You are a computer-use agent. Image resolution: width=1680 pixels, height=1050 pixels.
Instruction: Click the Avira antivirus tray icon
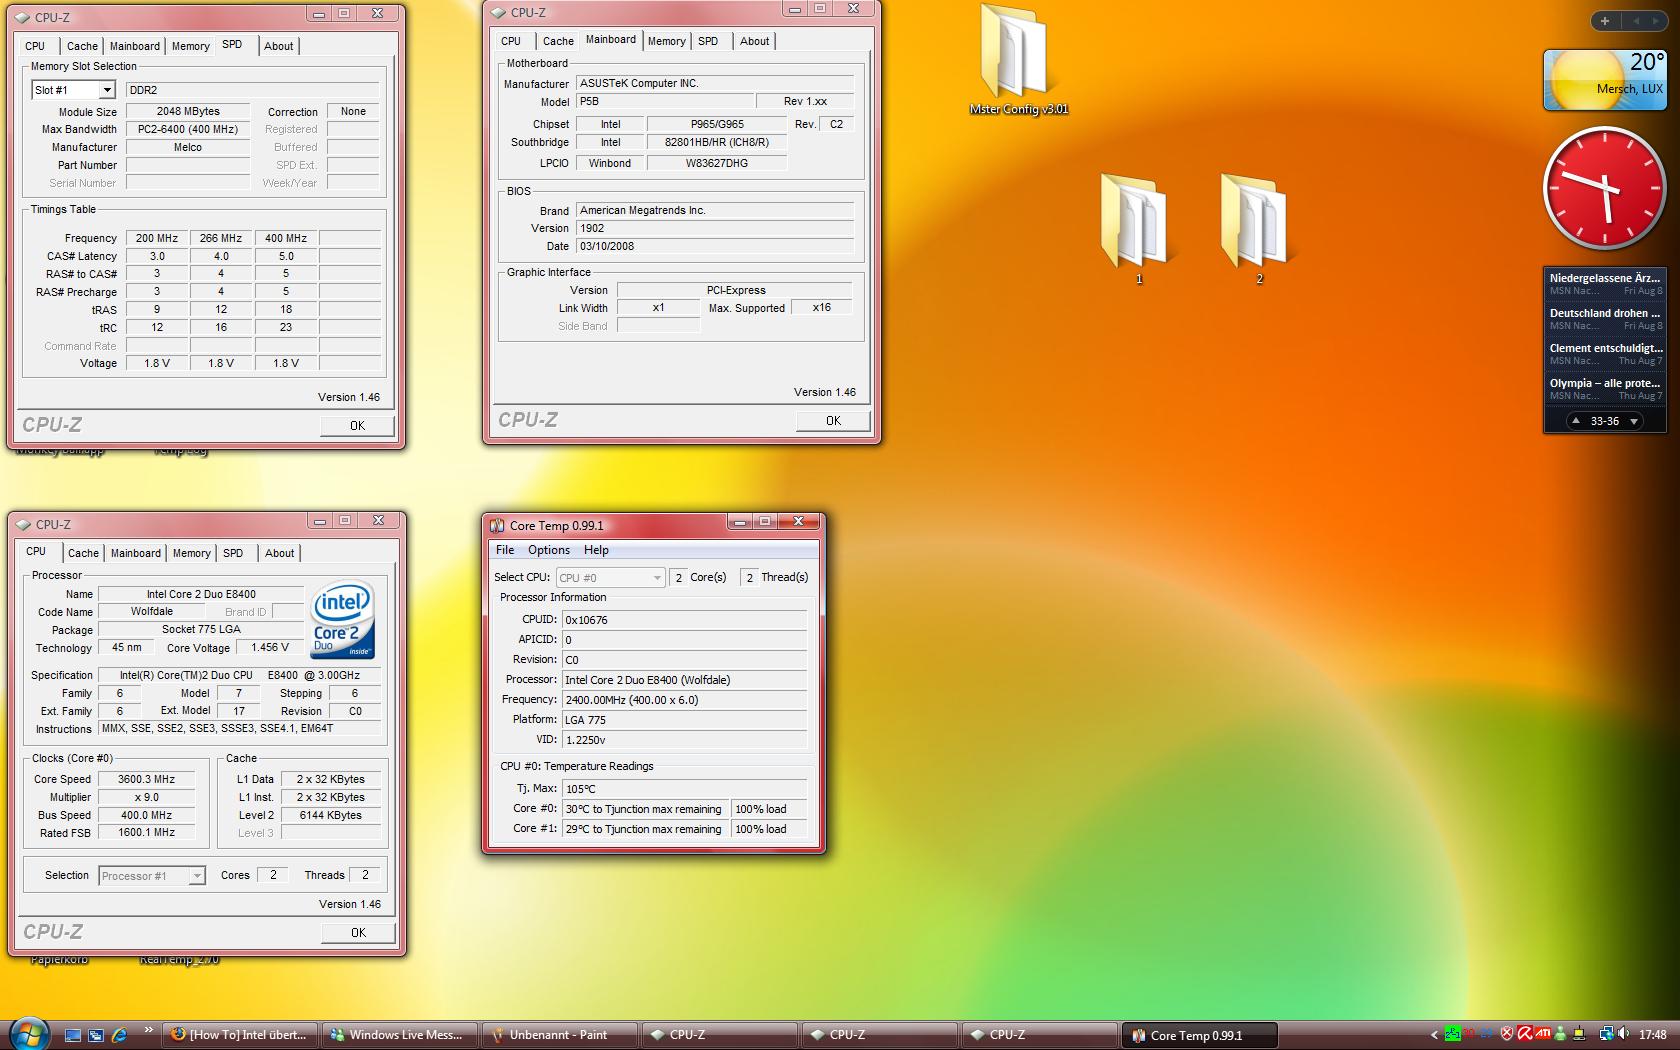click(x=1525, y=1035)
